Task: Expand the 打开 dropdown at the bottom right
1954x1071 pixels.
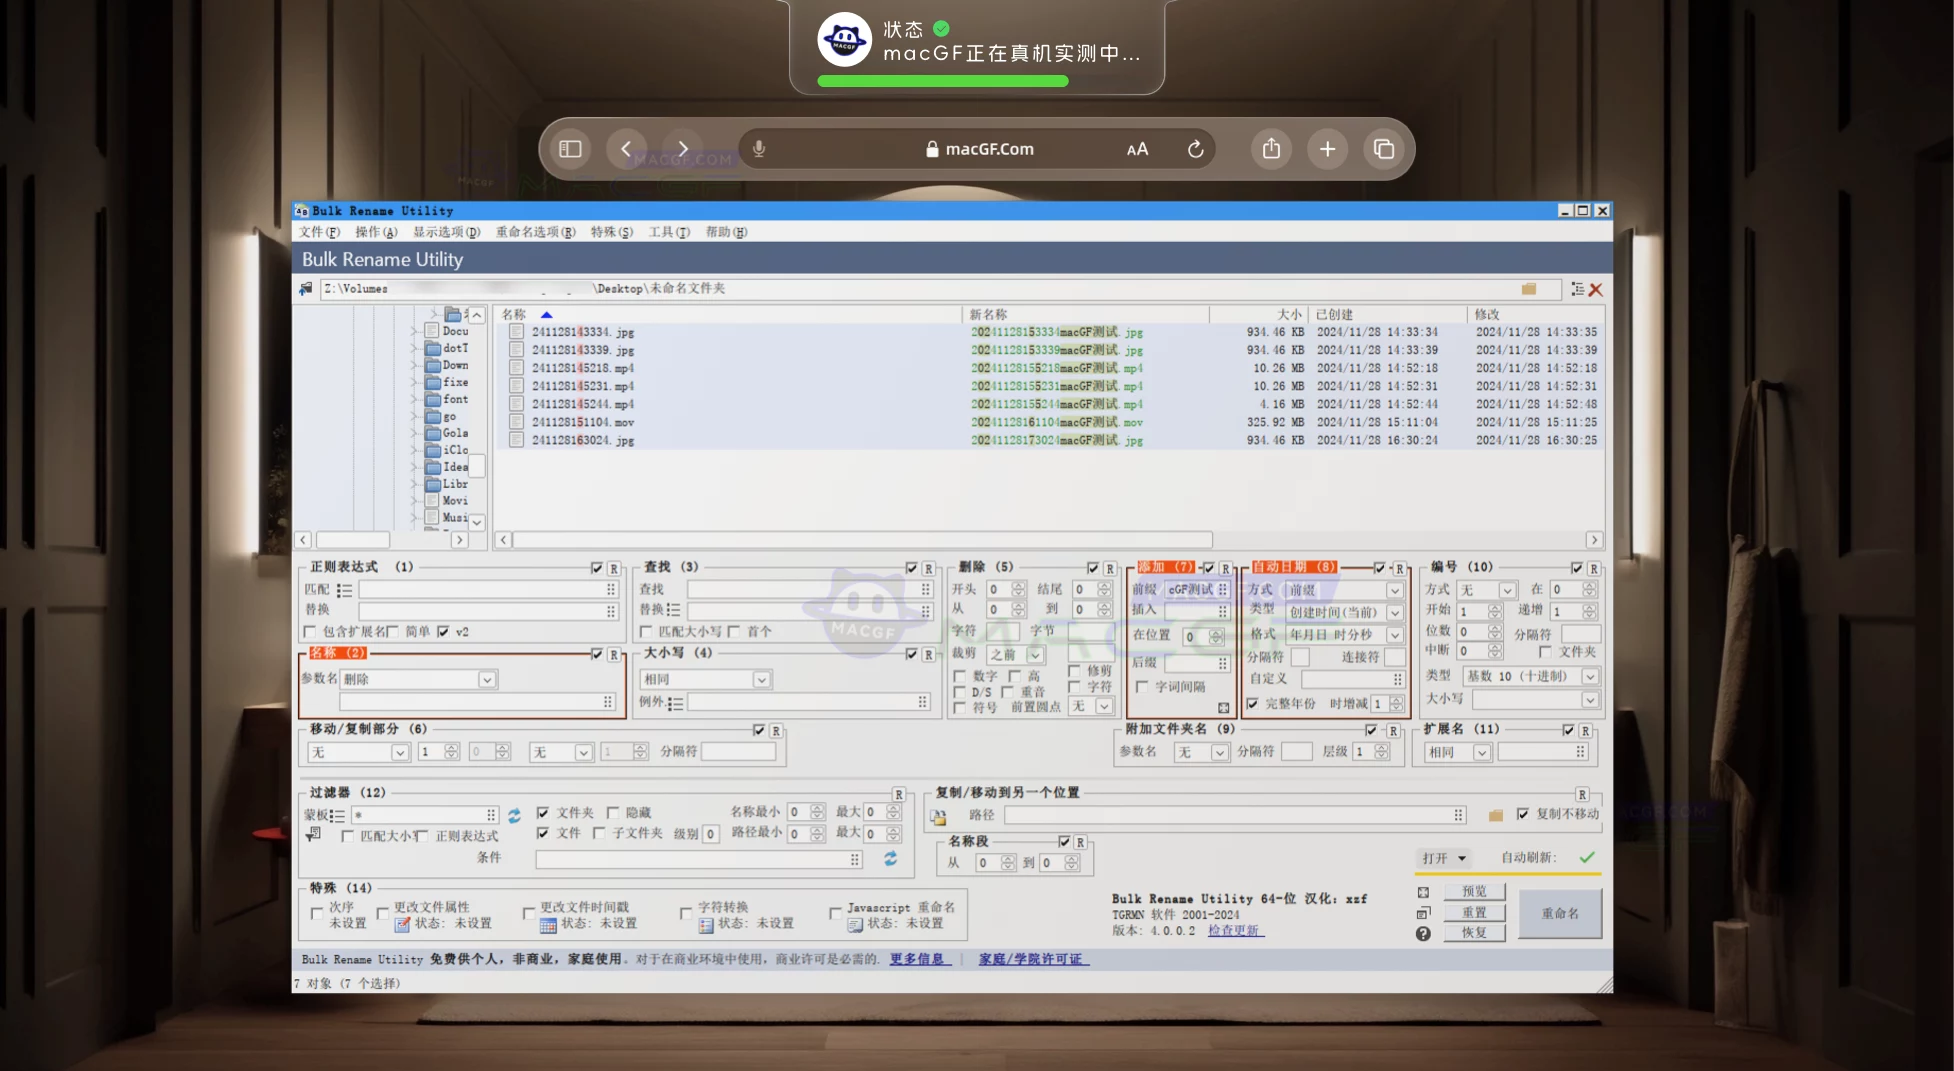Action: 1459,858
